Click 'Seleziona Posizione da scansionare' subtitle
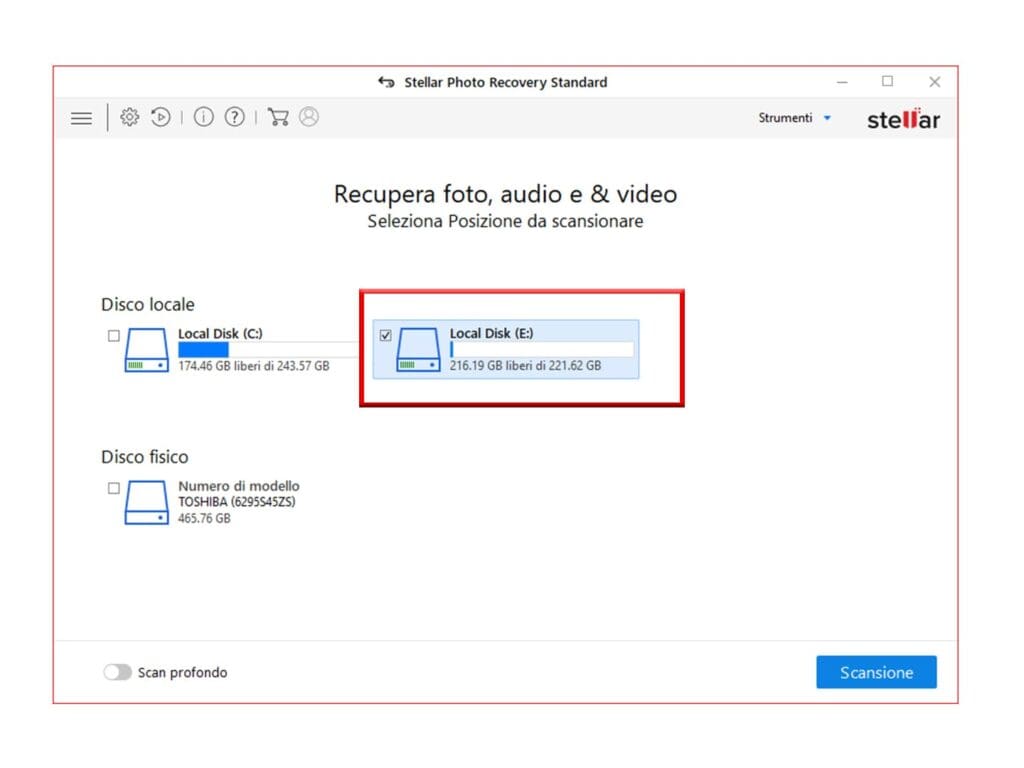 click(x=505, y=221)
